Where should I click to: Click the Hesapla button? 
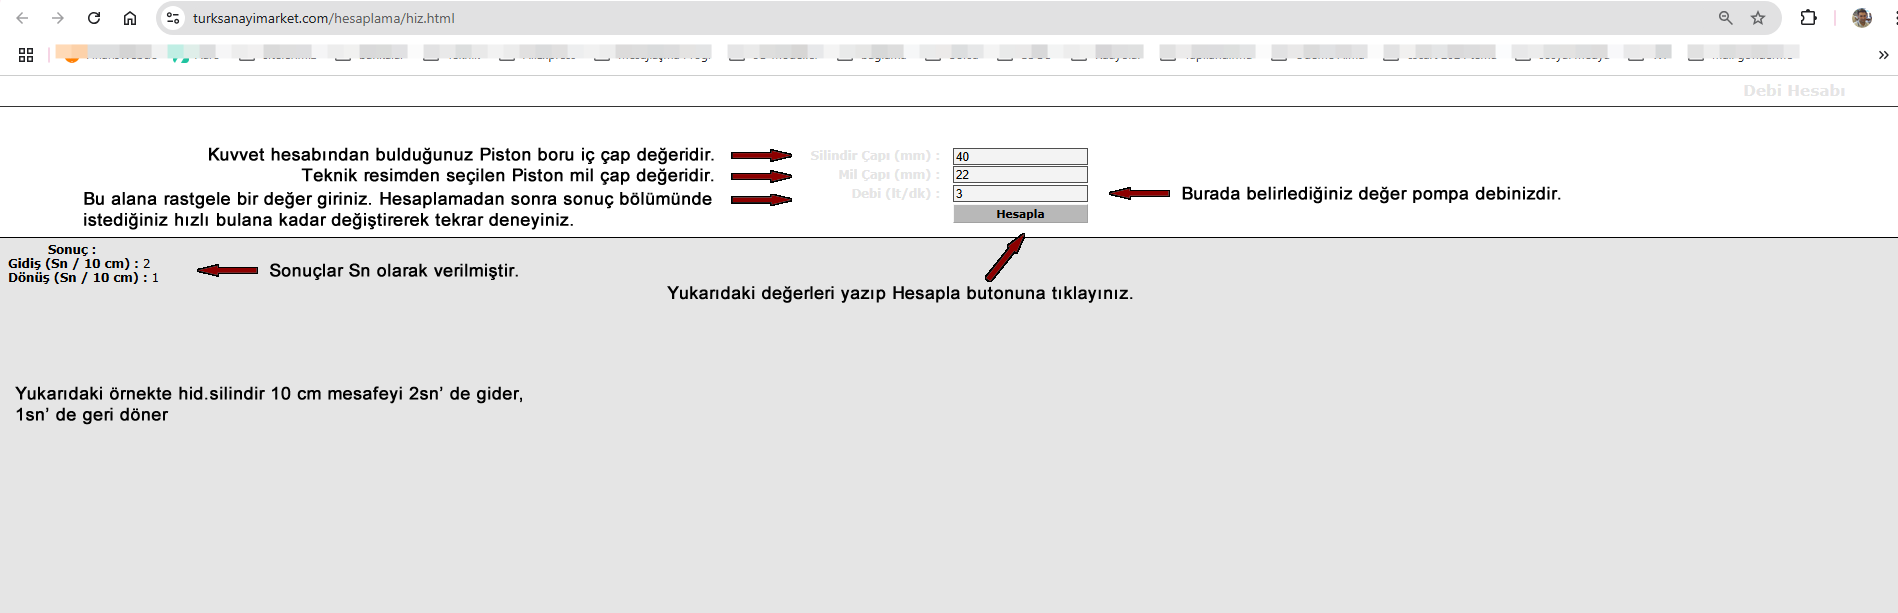point(1020,214)
